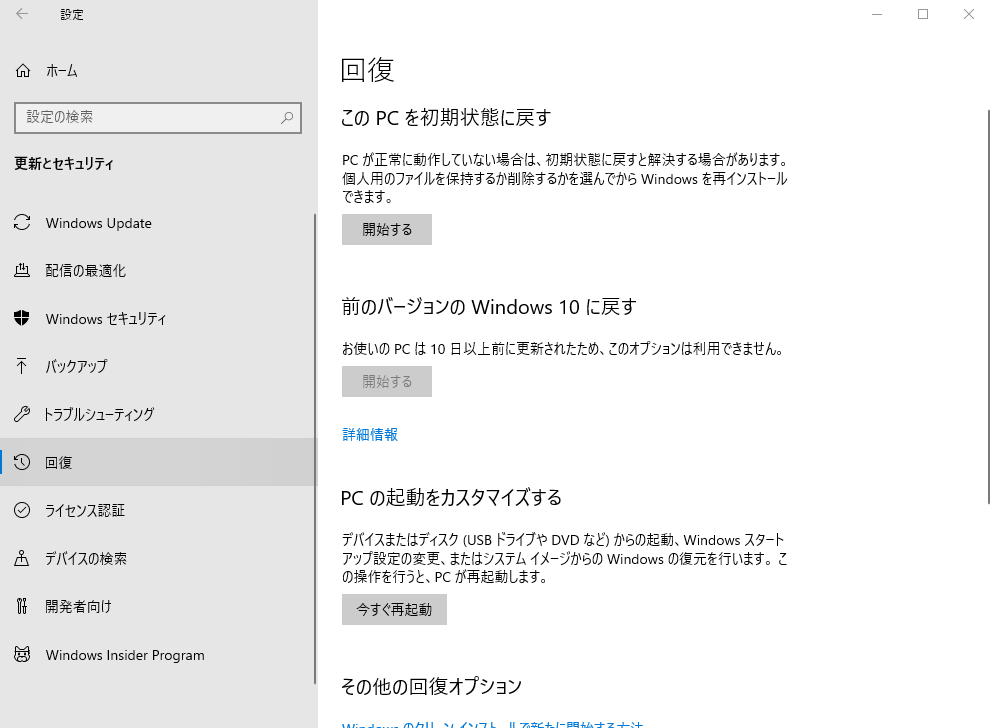The width and height of the screenshot is (990, 728).
Task: Select the Windows Insider Program icon
Action: pos(22,655)
